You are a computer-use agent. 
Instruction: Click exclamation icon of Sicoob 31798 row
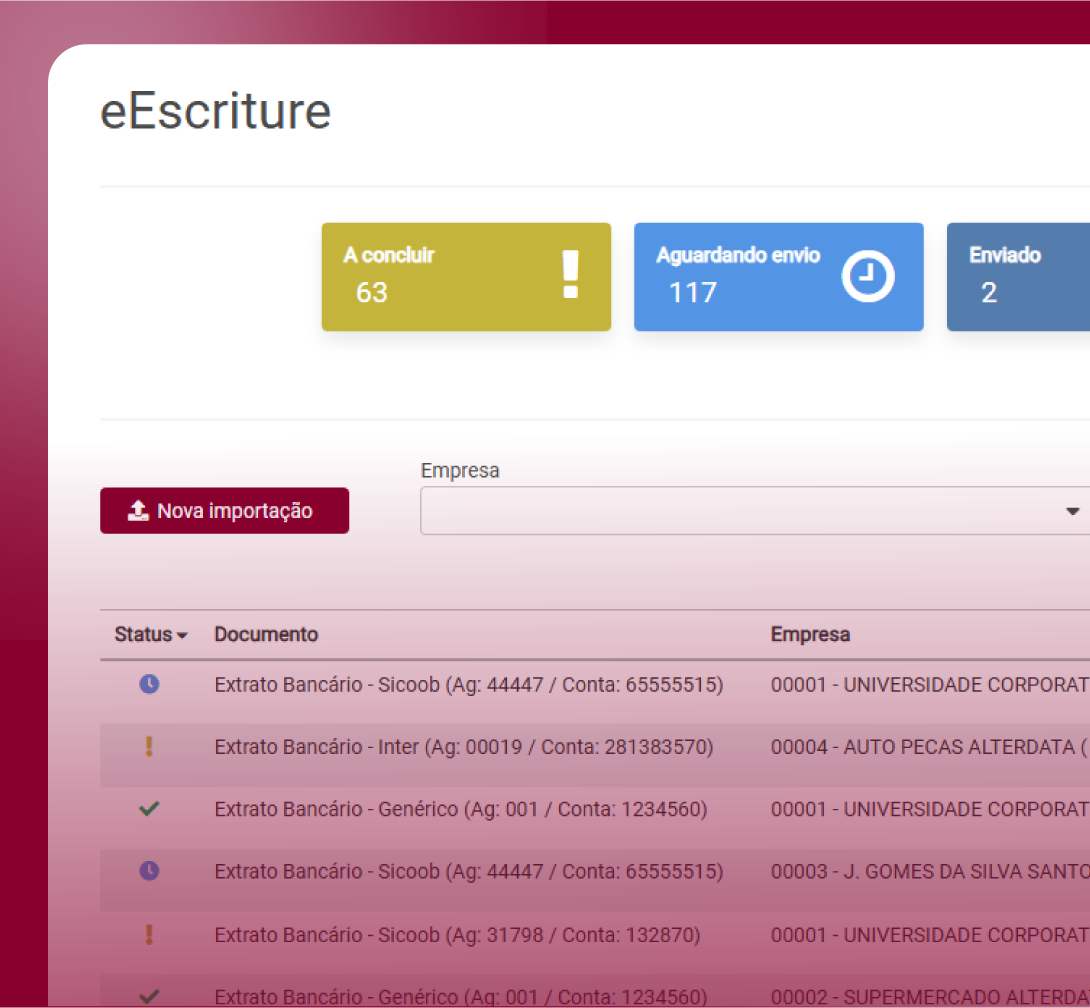(x=149, y=934)
